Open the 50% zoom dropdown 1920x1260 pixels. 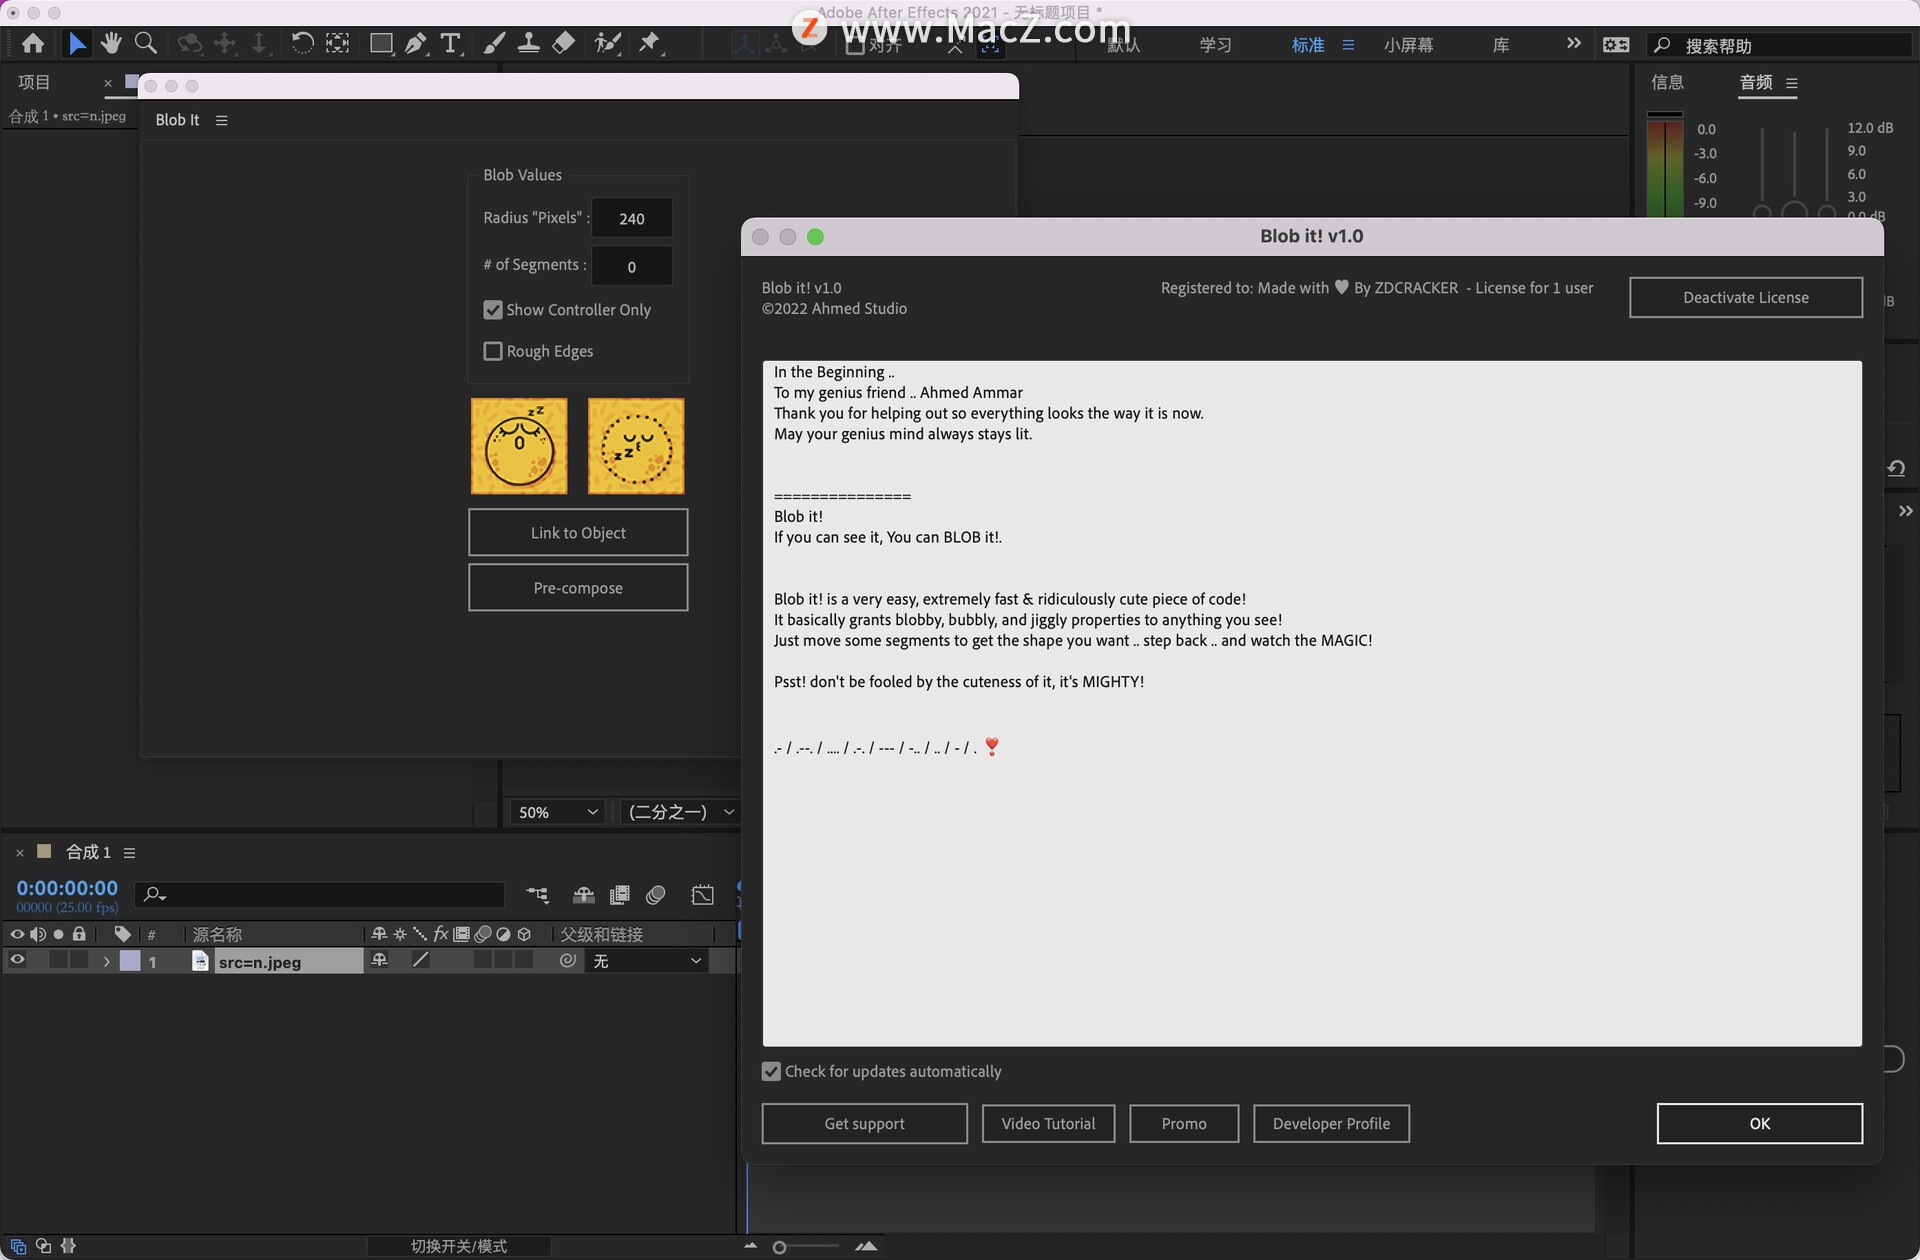(x=557, y=812)
